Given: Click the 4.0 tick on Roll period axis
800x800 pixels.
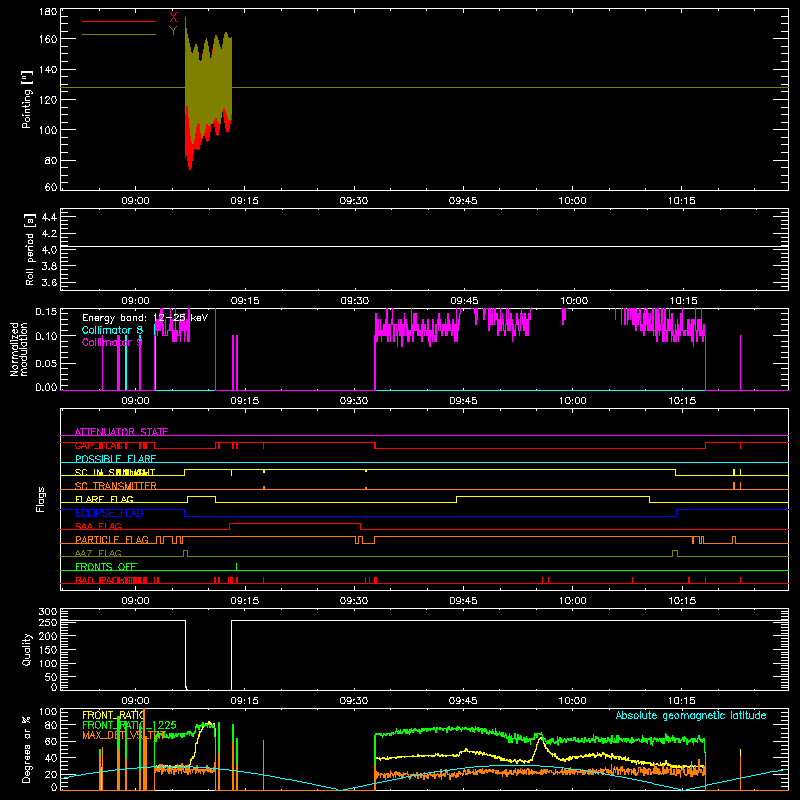Looking at the screenshot, I should click(49, 250).
